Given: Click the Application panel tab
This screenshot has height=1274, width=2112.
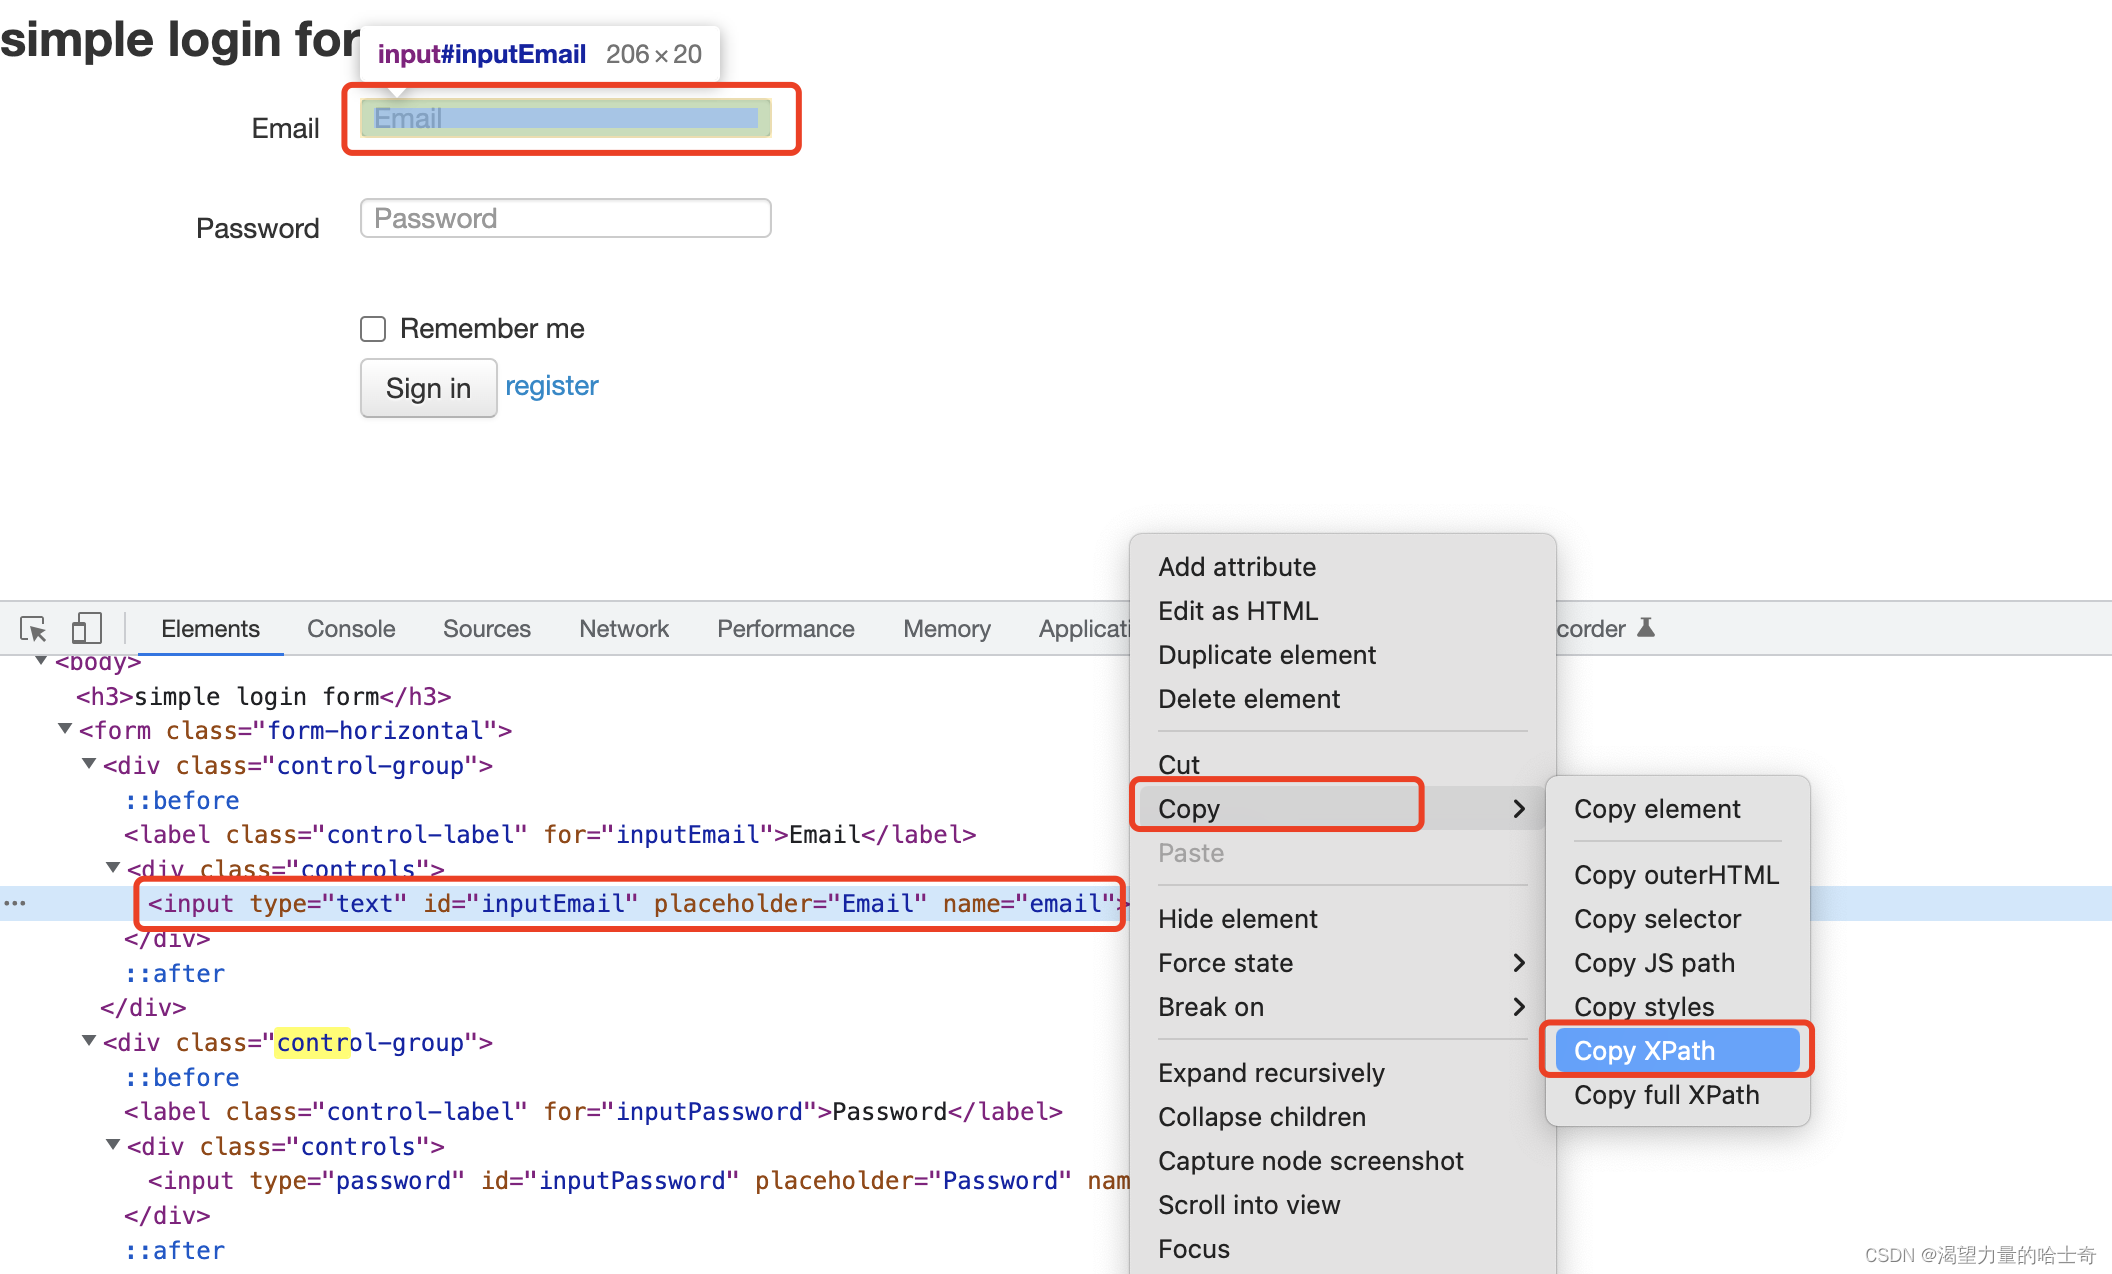Looking at the screenshot, I should pos(1124,630).
